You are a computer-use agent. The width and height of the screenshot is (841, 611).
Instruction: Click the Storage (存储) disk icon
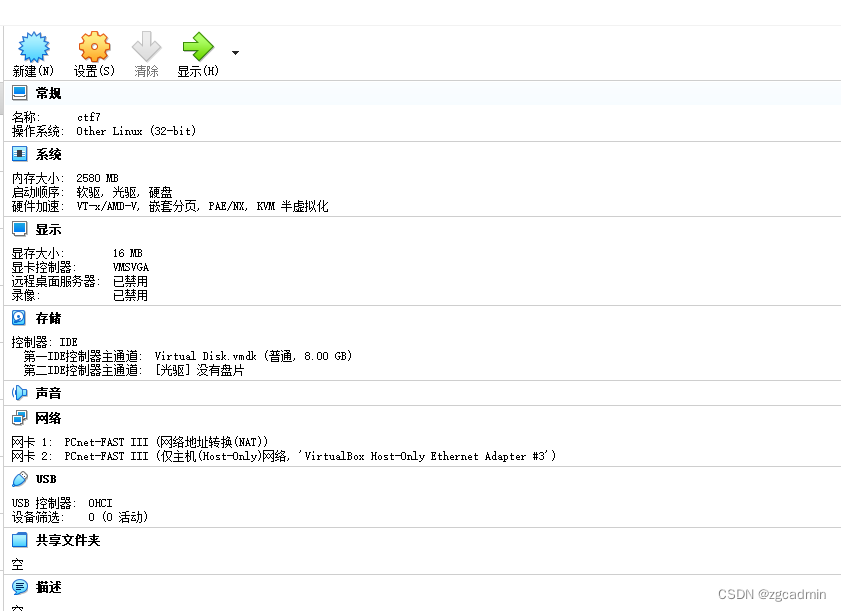19,318
